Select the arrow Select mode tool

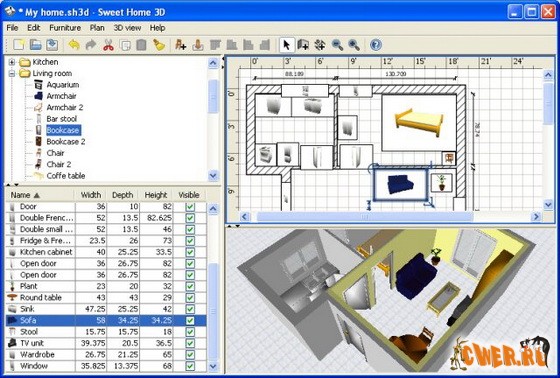[286, 45]
